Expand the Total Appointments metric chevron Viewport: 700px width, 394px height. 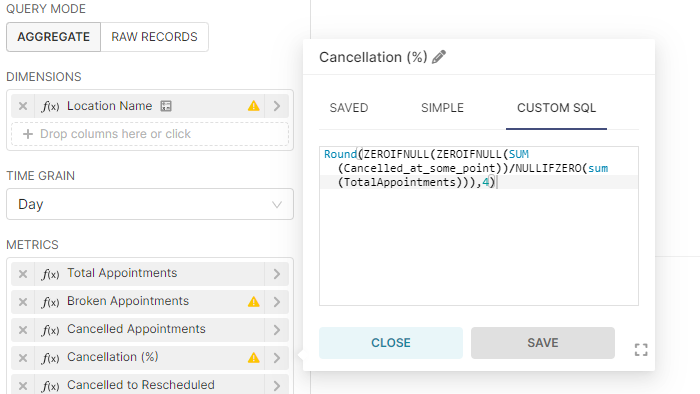(277, 274)
